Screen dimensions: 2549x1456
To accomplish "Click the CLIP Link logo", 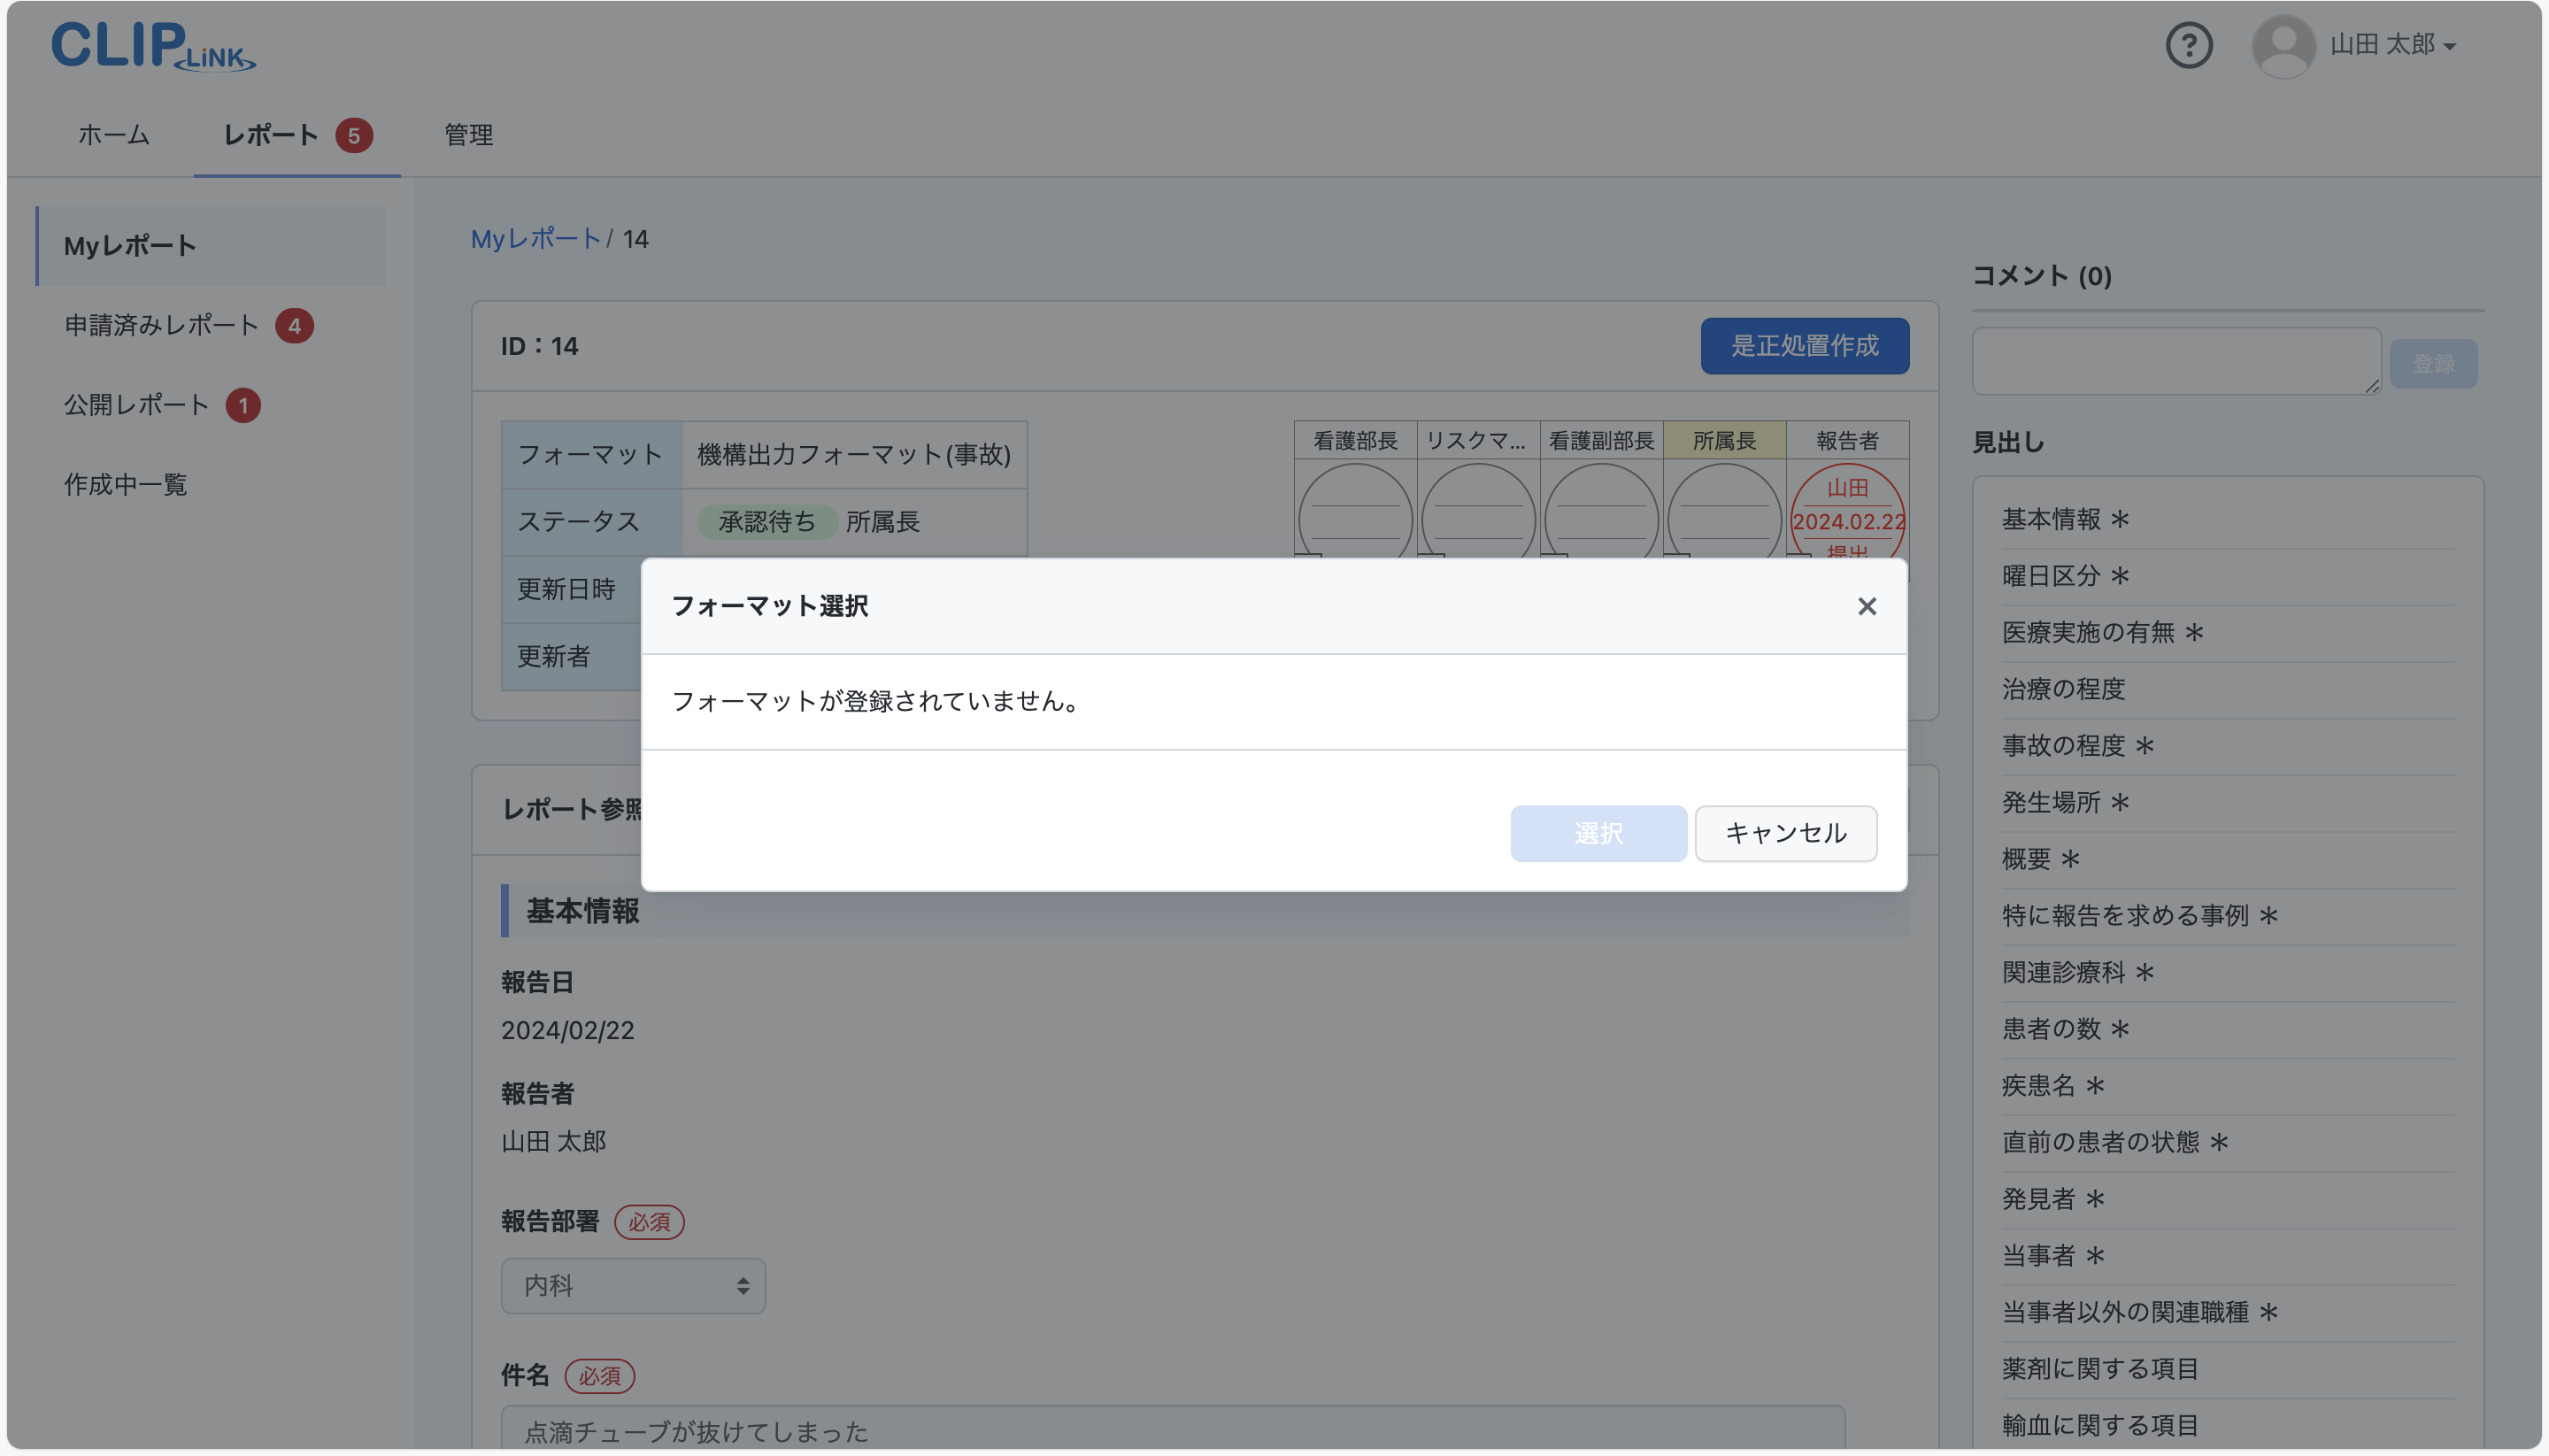I will [150, 45].
